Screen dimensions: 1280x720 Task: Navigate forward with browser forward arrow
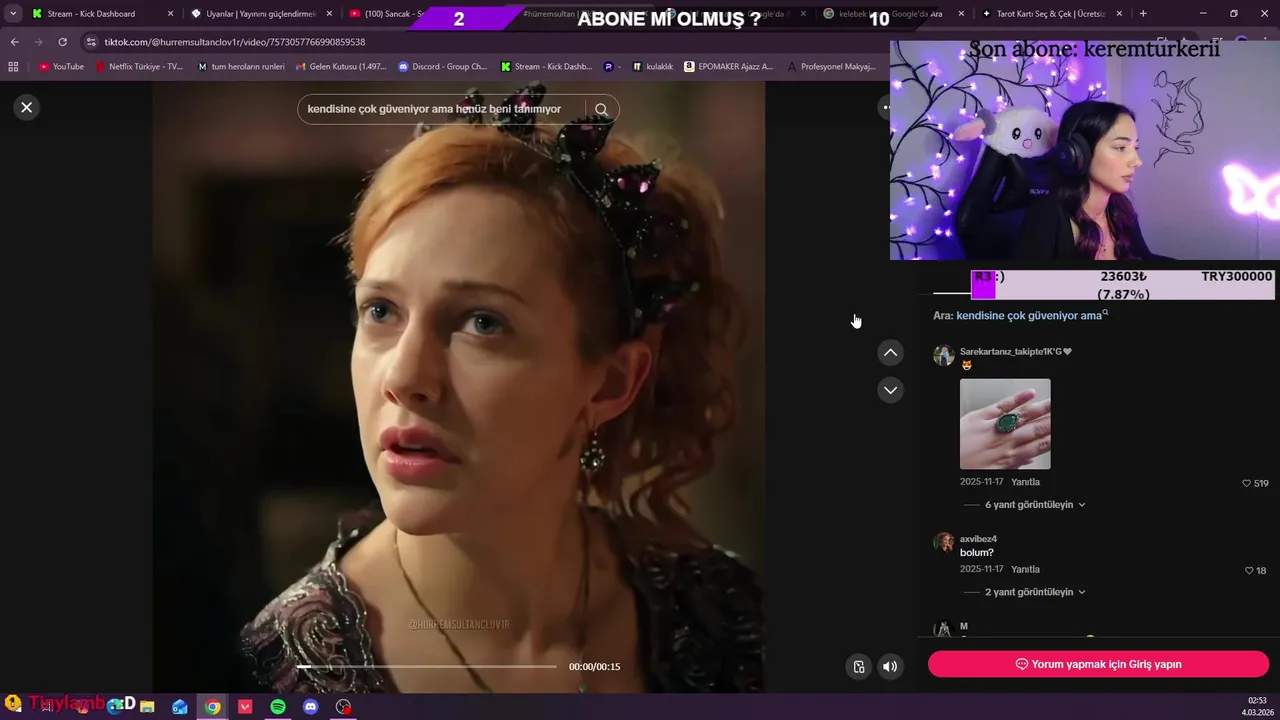point(38,42)
